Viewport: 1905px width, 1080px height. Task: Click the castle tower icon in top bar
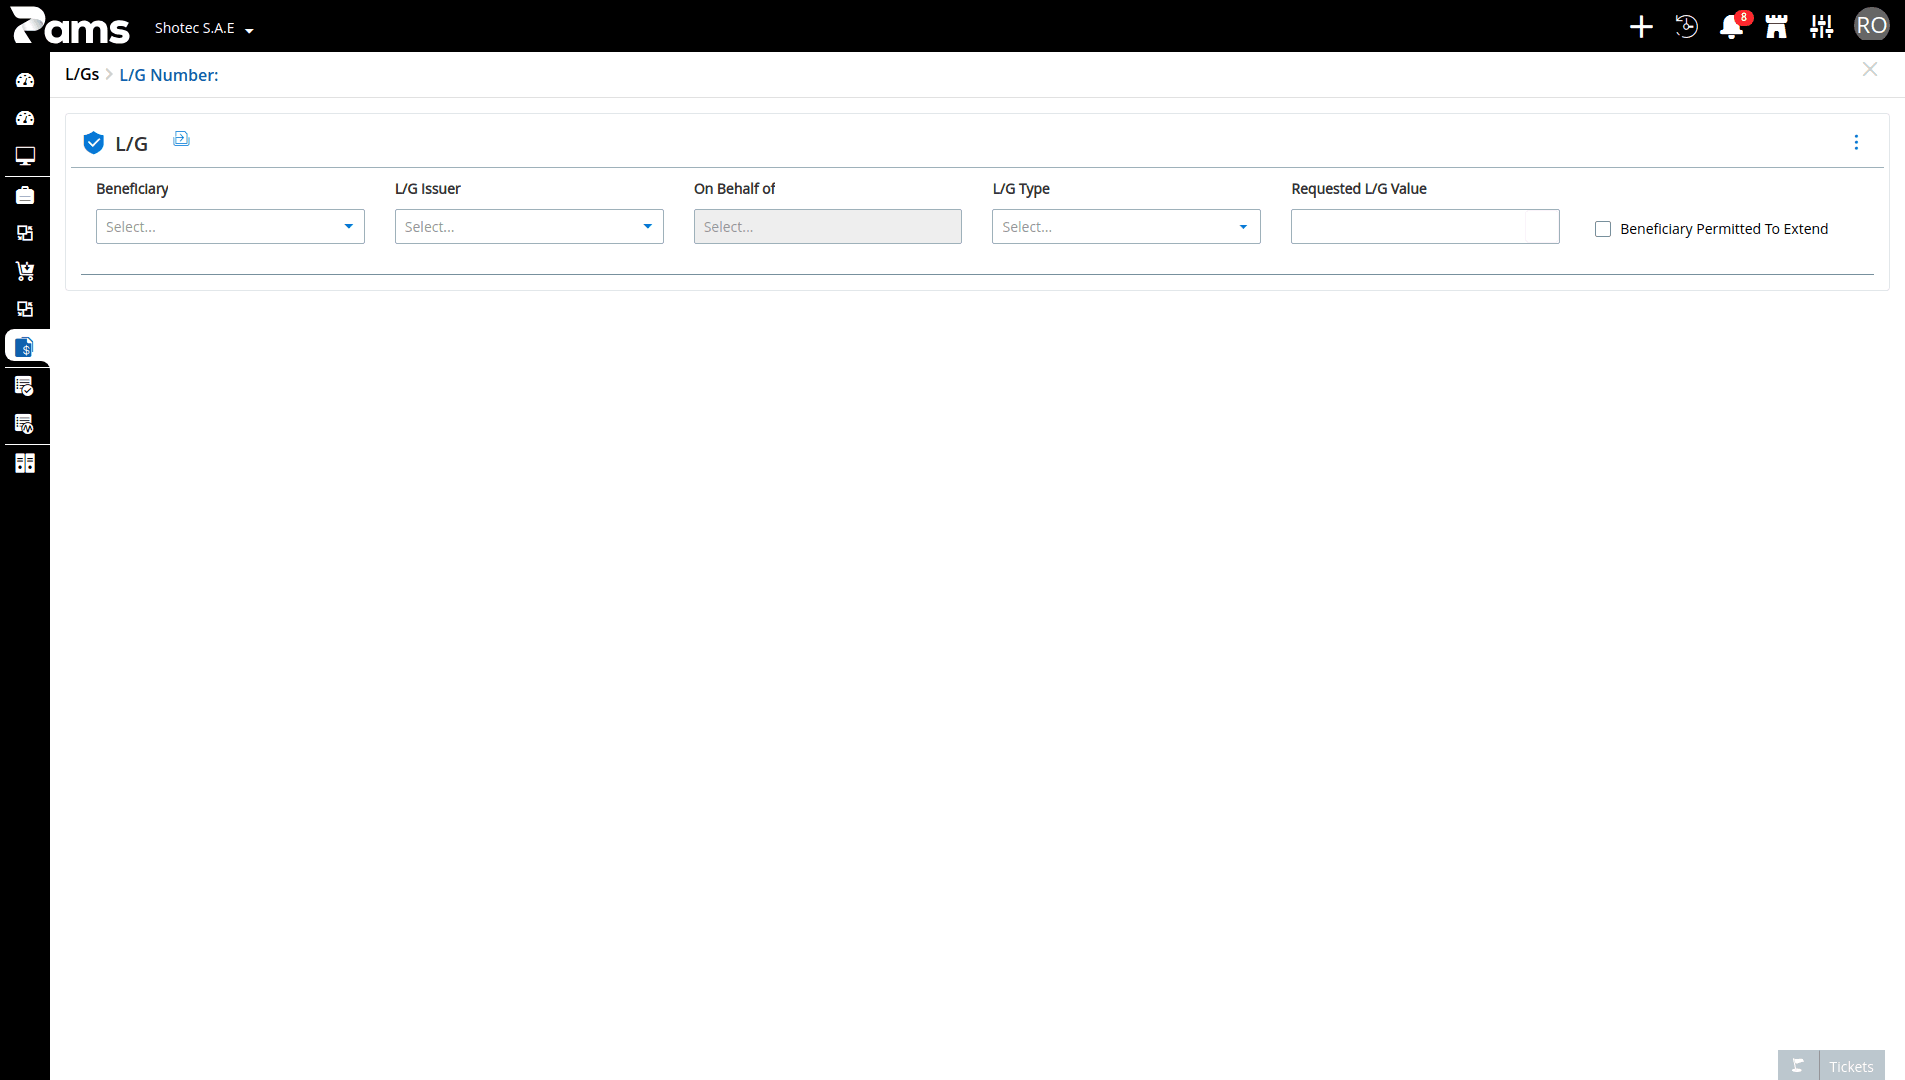(1776, 27)
